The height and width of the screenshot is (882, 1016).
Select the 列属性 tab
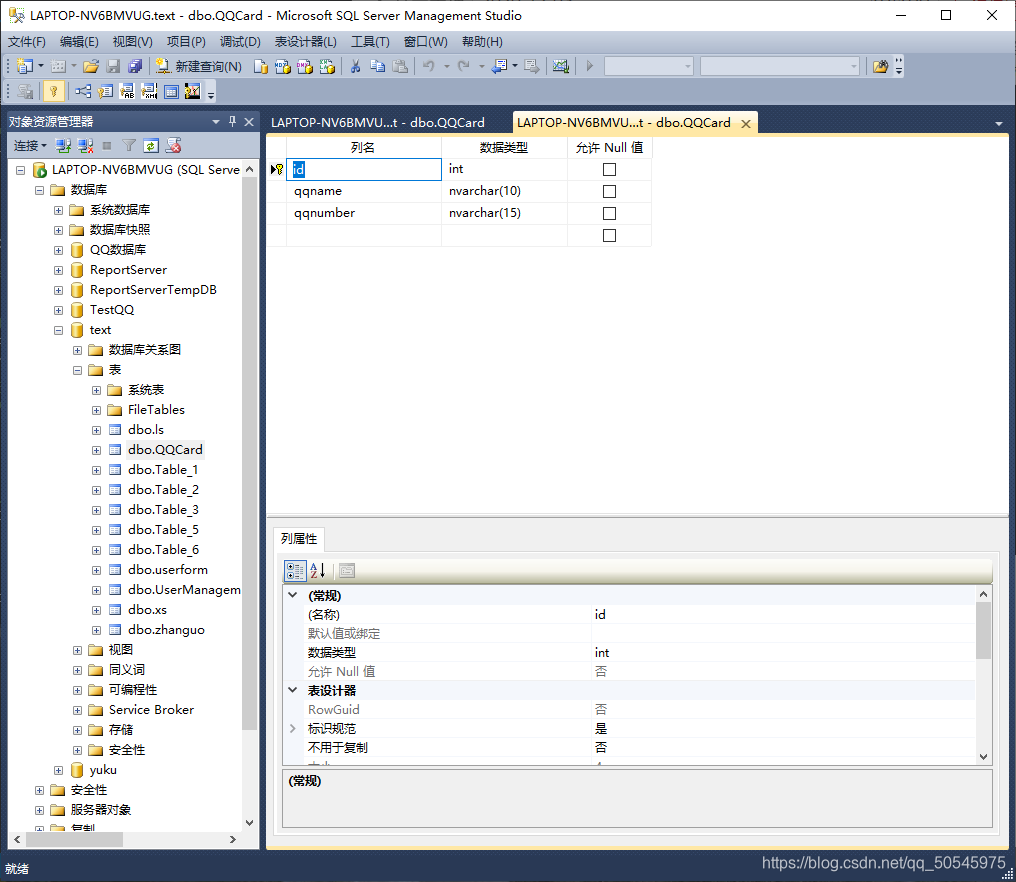299,539
